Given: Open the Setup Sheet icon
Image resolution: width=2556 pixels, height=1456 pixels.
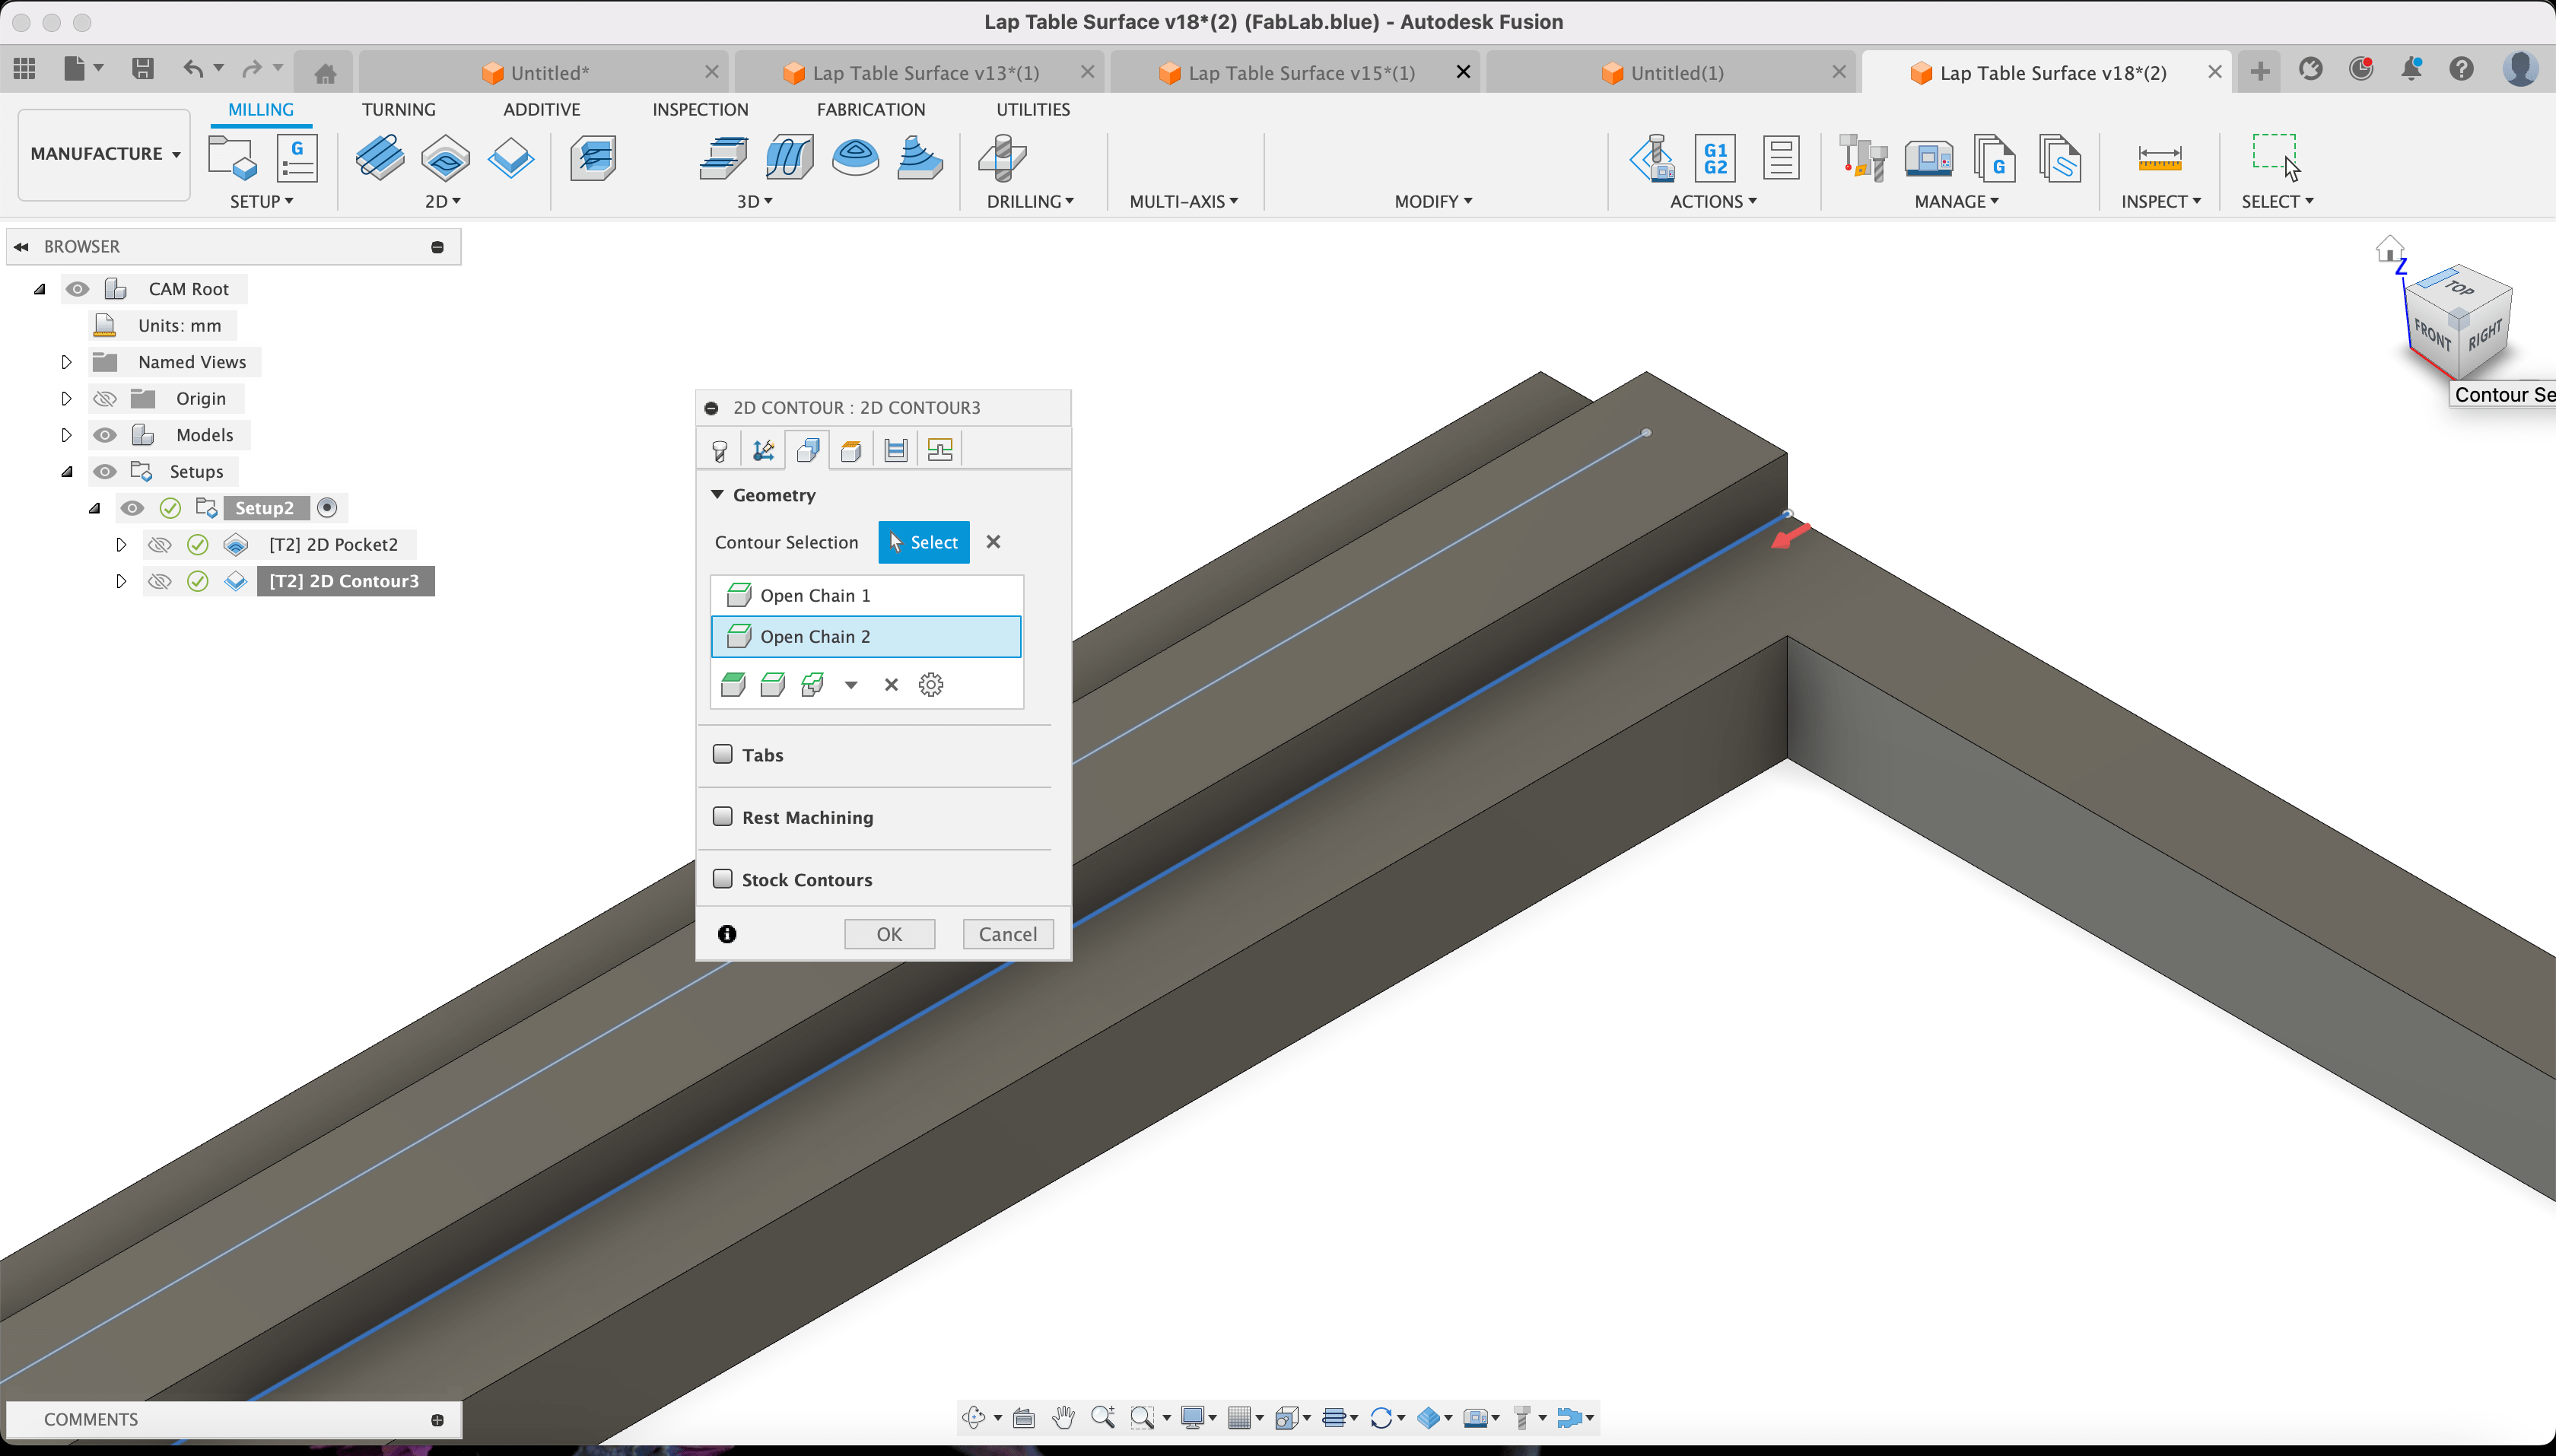Looking at the screenshot, I should pyautogui.click(x=1781, y=158).
